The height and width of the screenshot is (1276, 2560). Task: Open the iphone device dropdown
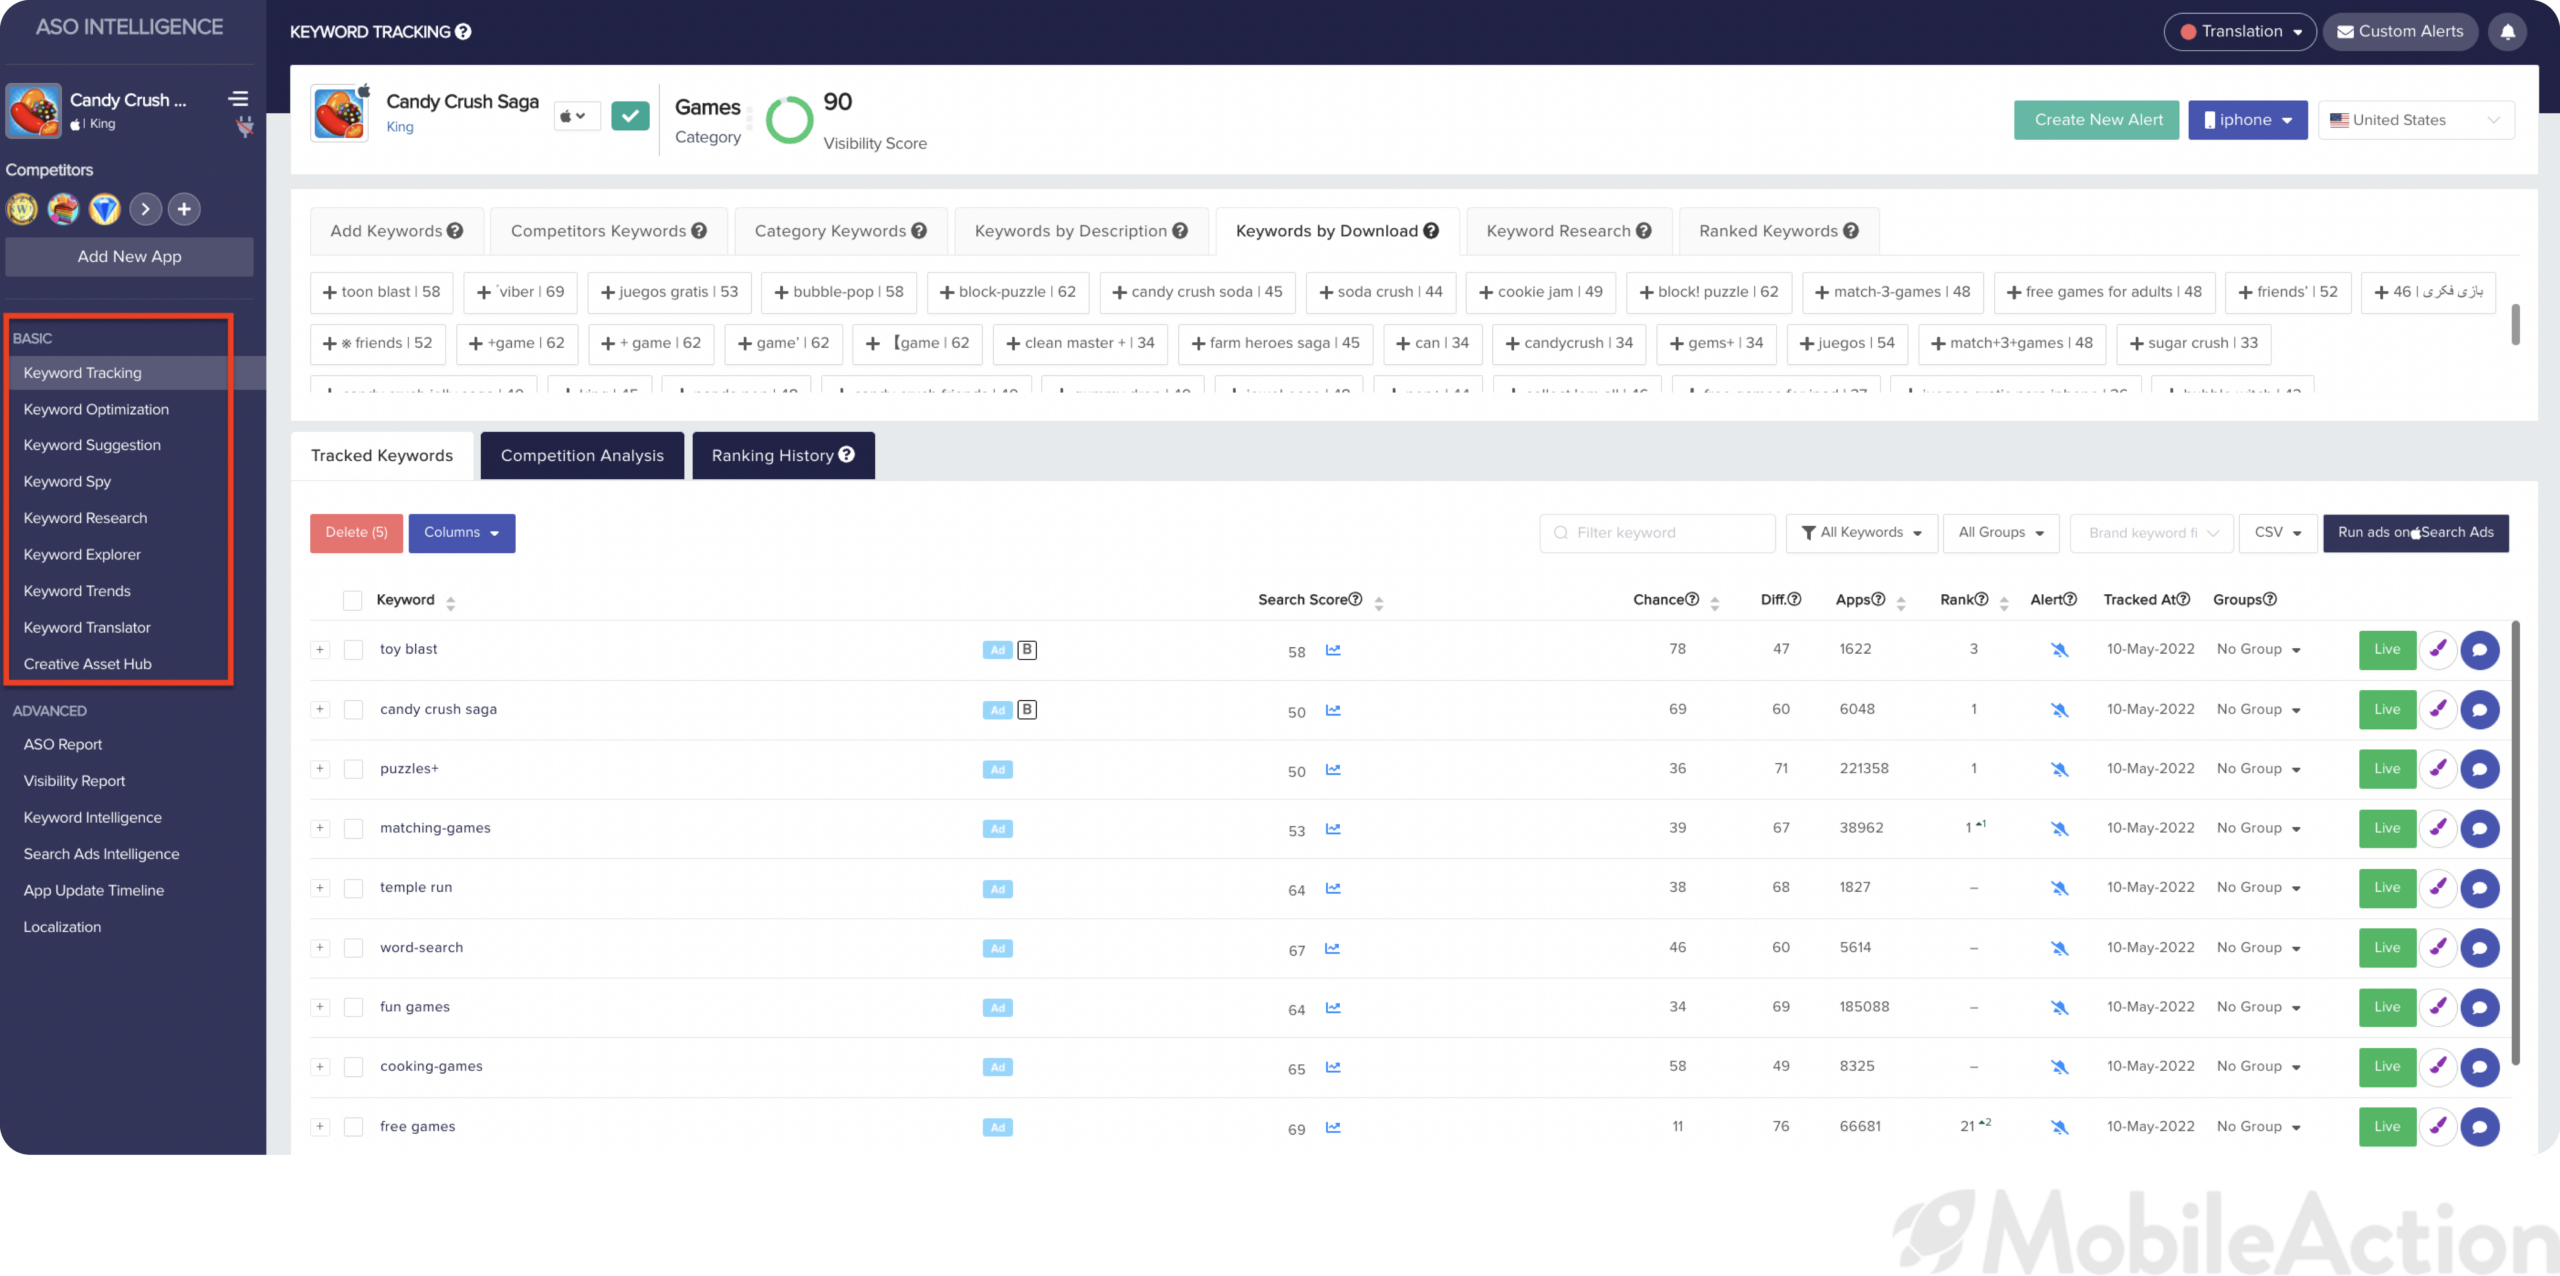[x=2247, y=120]
